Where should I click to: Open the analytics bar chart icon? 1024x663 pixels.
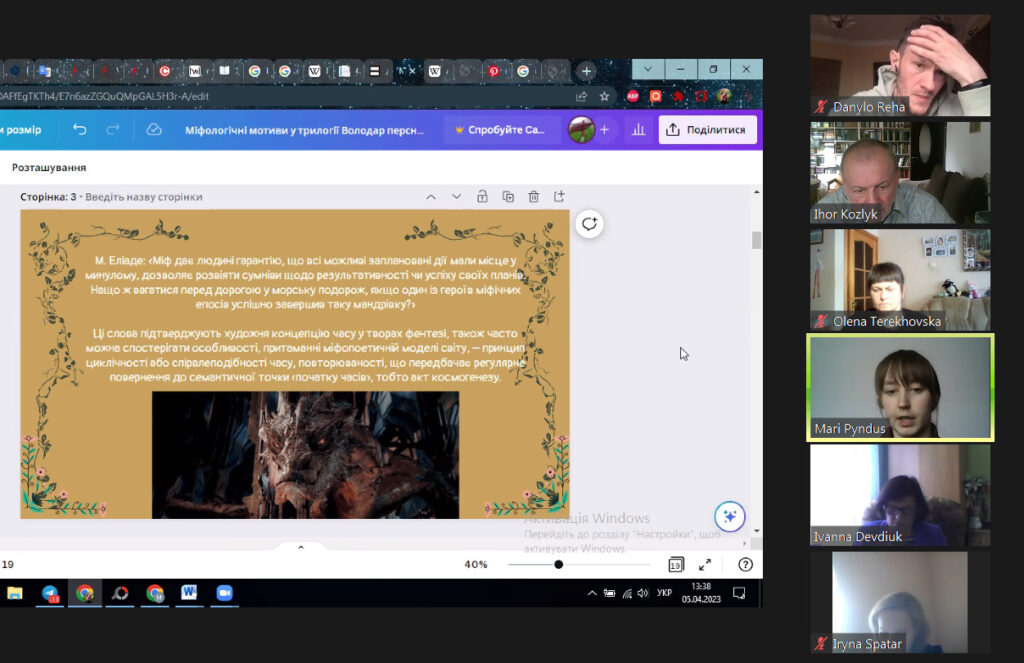coord(639,129)
